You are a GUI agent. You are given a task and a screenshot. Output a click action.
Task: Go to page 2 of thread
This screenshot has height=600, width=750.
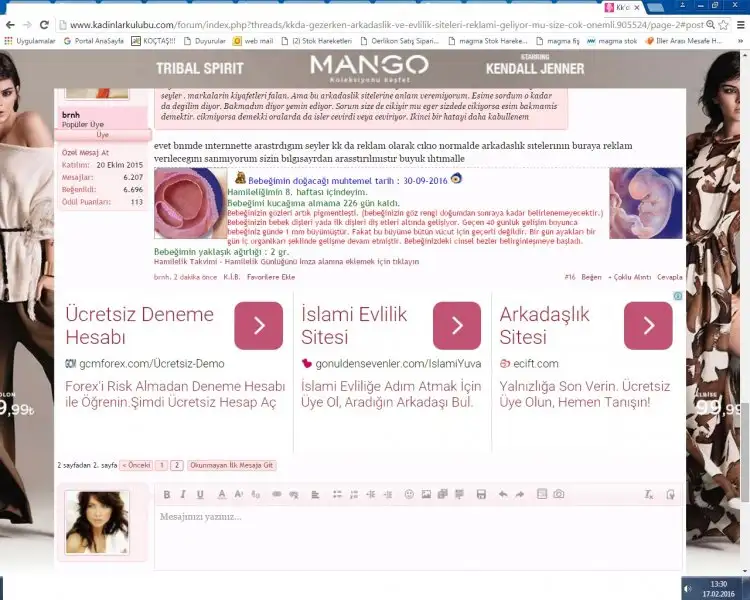pyautogui.click(x=176, y=465)
